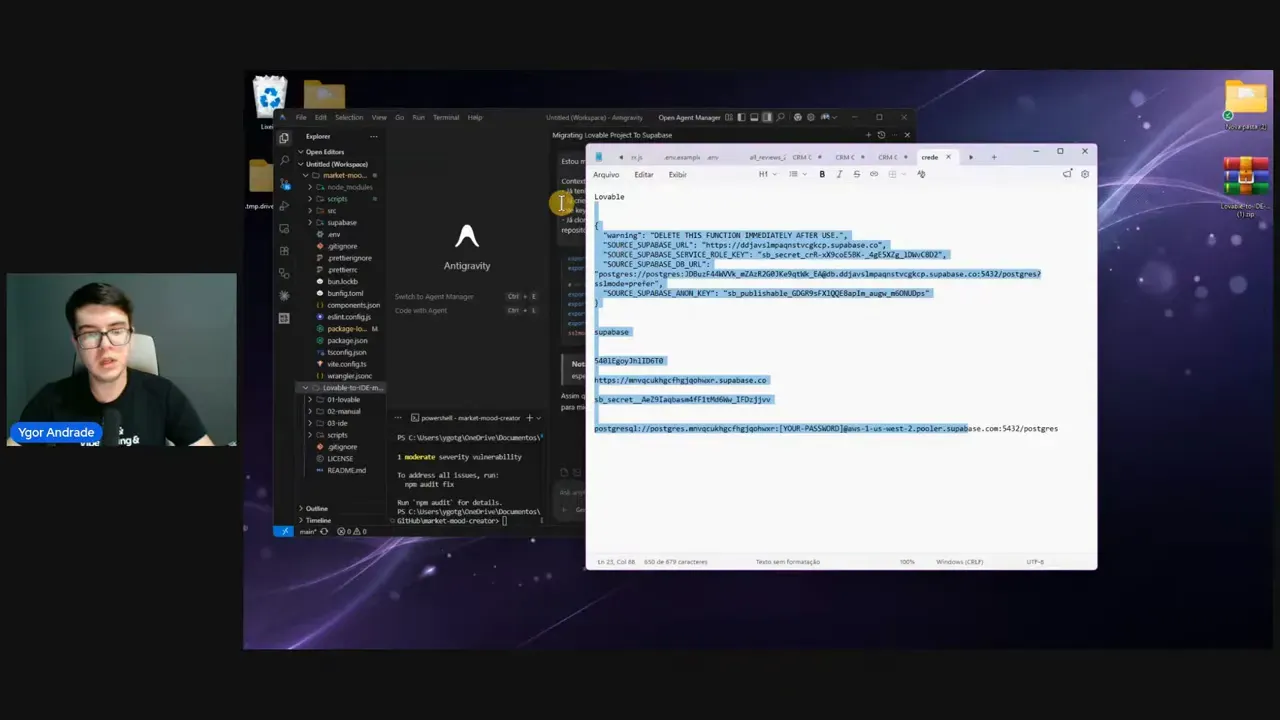
Task: Open the Exibir menu in Notepad
Action: click(x=678, y=175)
